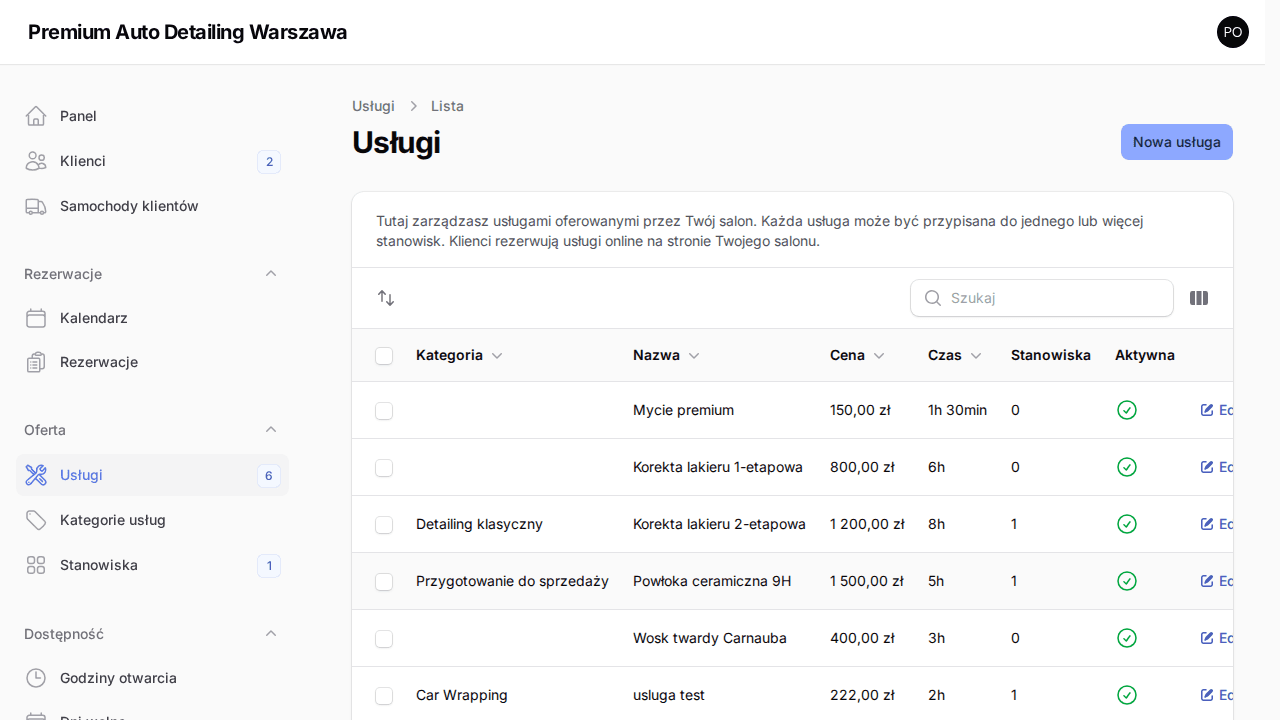Viewport: 1280px width, 720px height.
Task: Open Godziny otwarcia clock icon
Action: 36,678
